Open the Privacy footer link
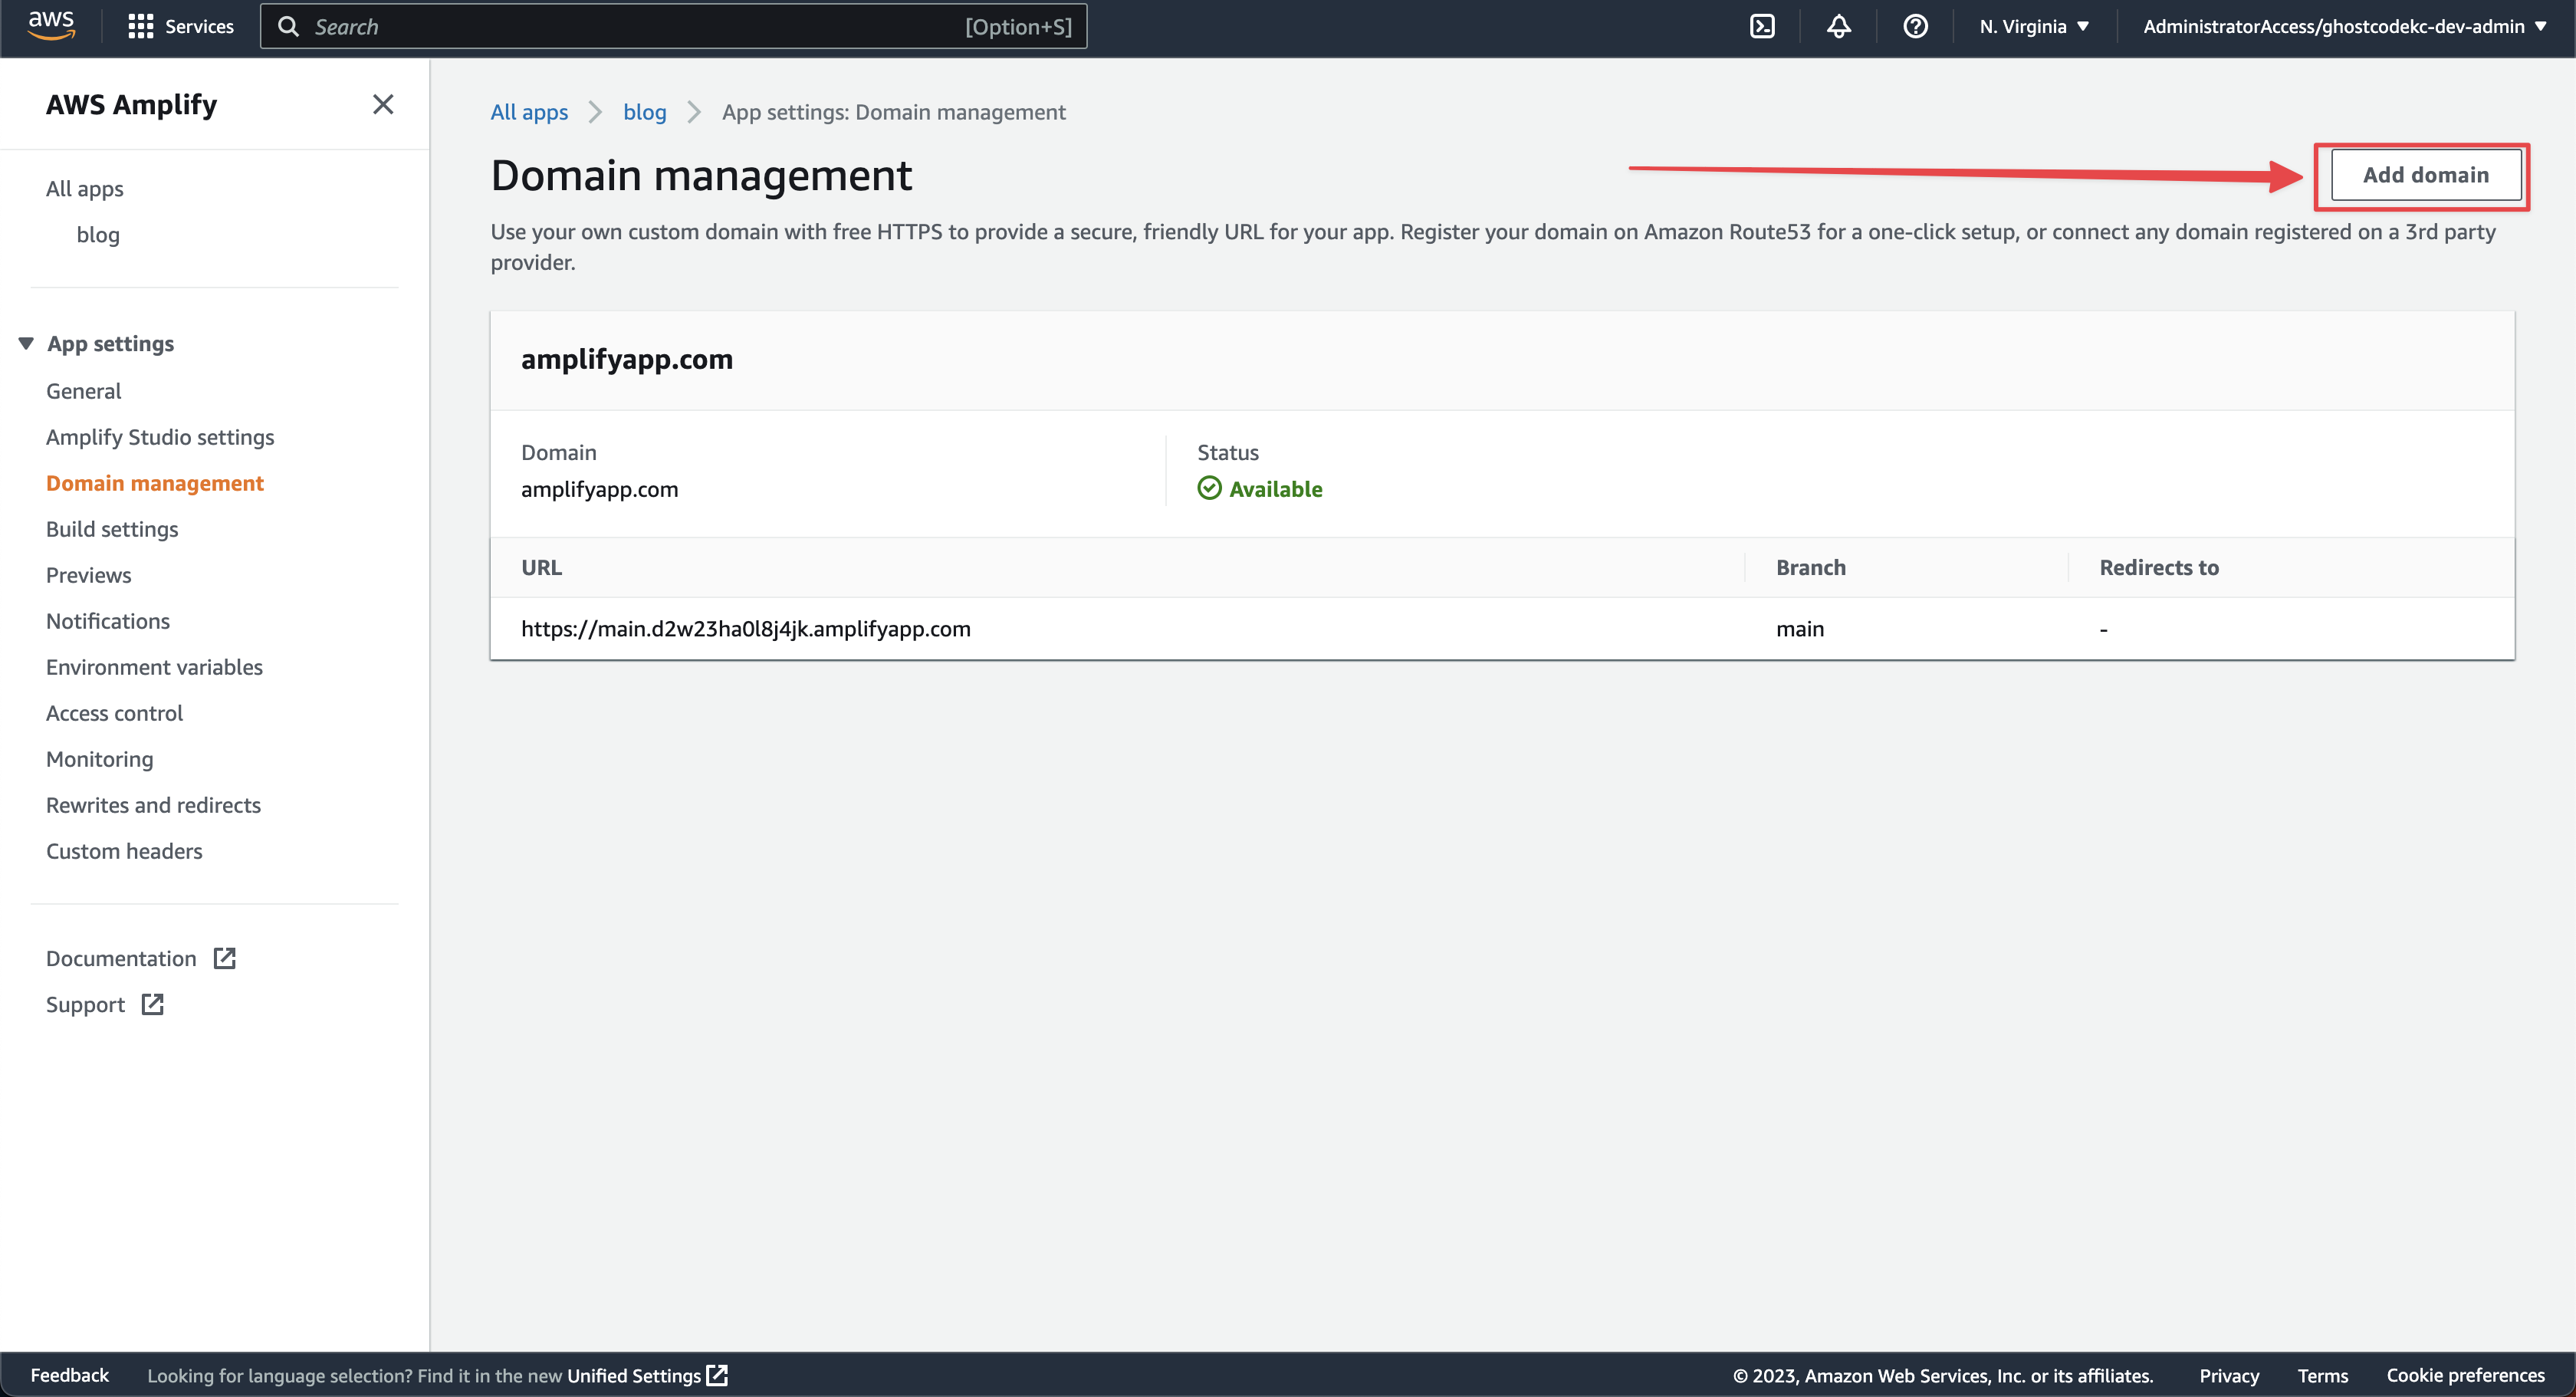Viewport: 2576px width, 1397px height. click(x=2229, y=1375)
